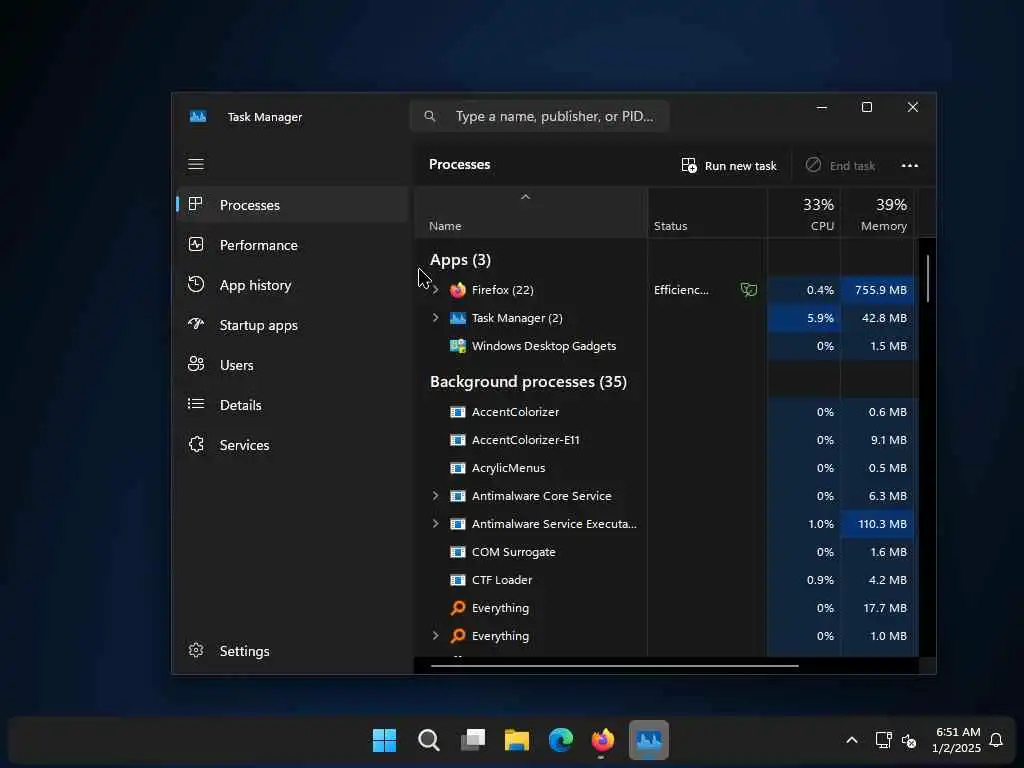This screenshot has height=768, width=1024.
Task: Click the search magnifier icon in Task Manager
Action: [430, 116]
